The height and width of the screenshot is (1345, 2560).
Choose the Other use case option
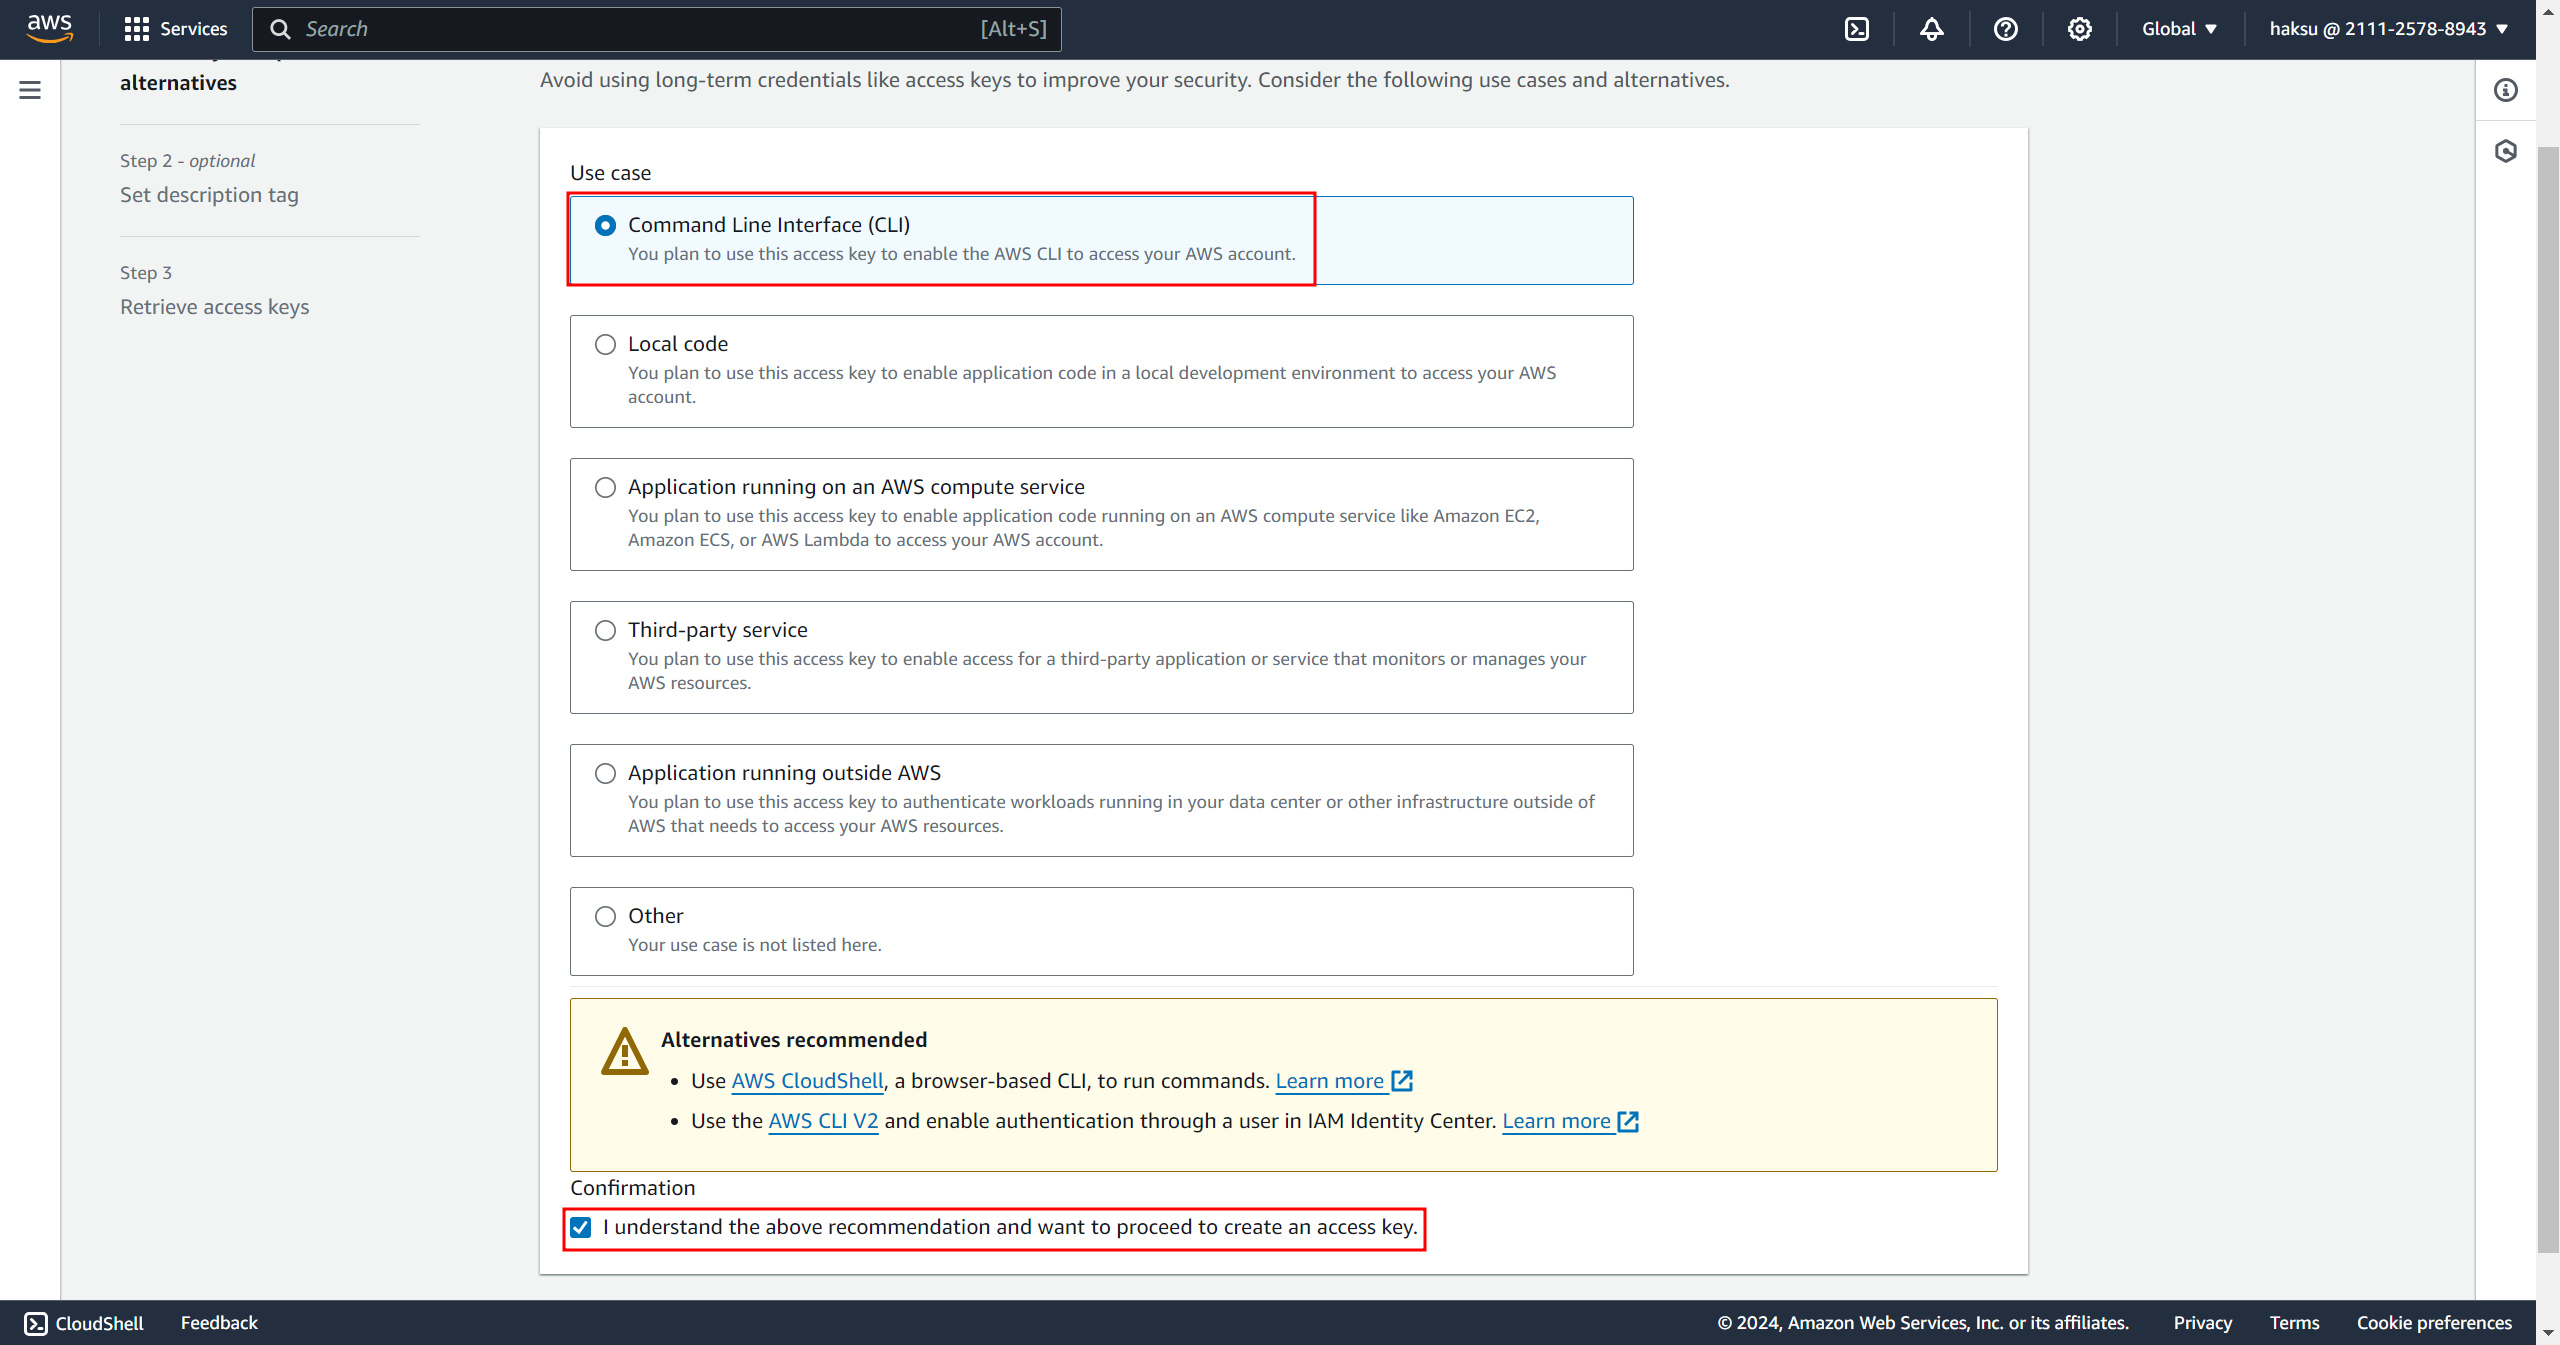(x=605, y=916)
